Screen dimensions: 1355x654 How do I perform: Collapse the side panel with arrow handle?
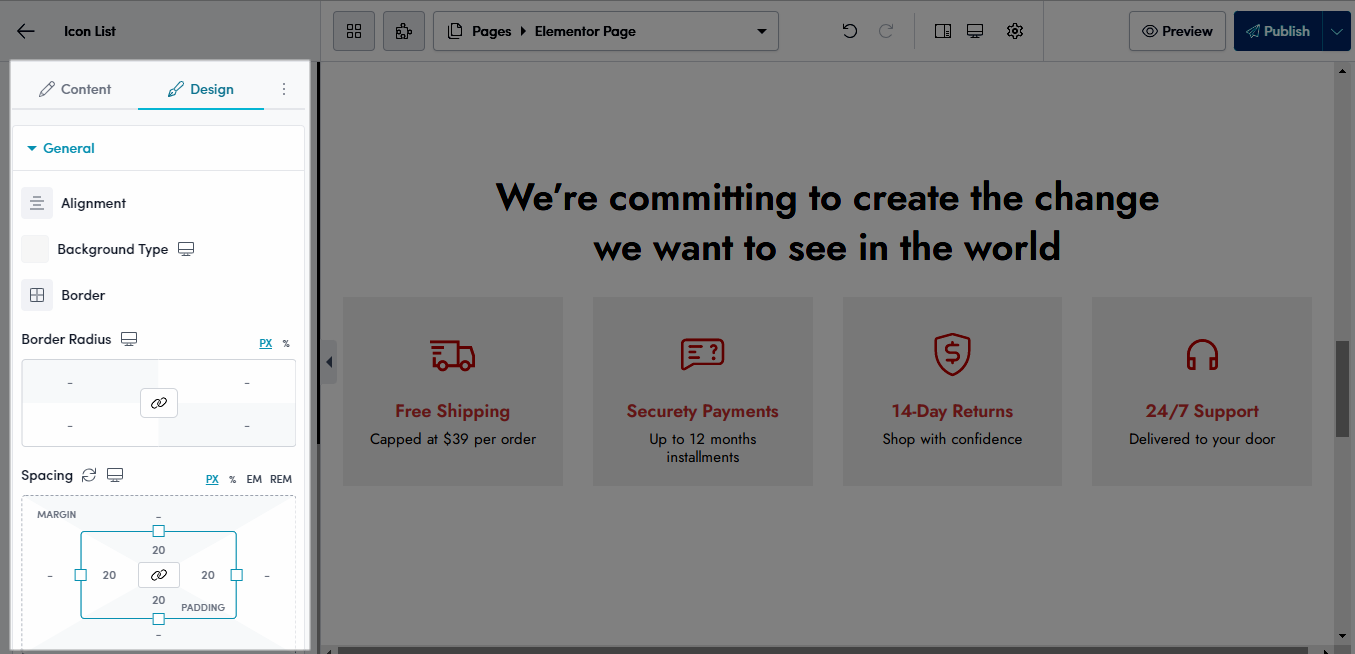pyautogui.click(x=329, y=362)
